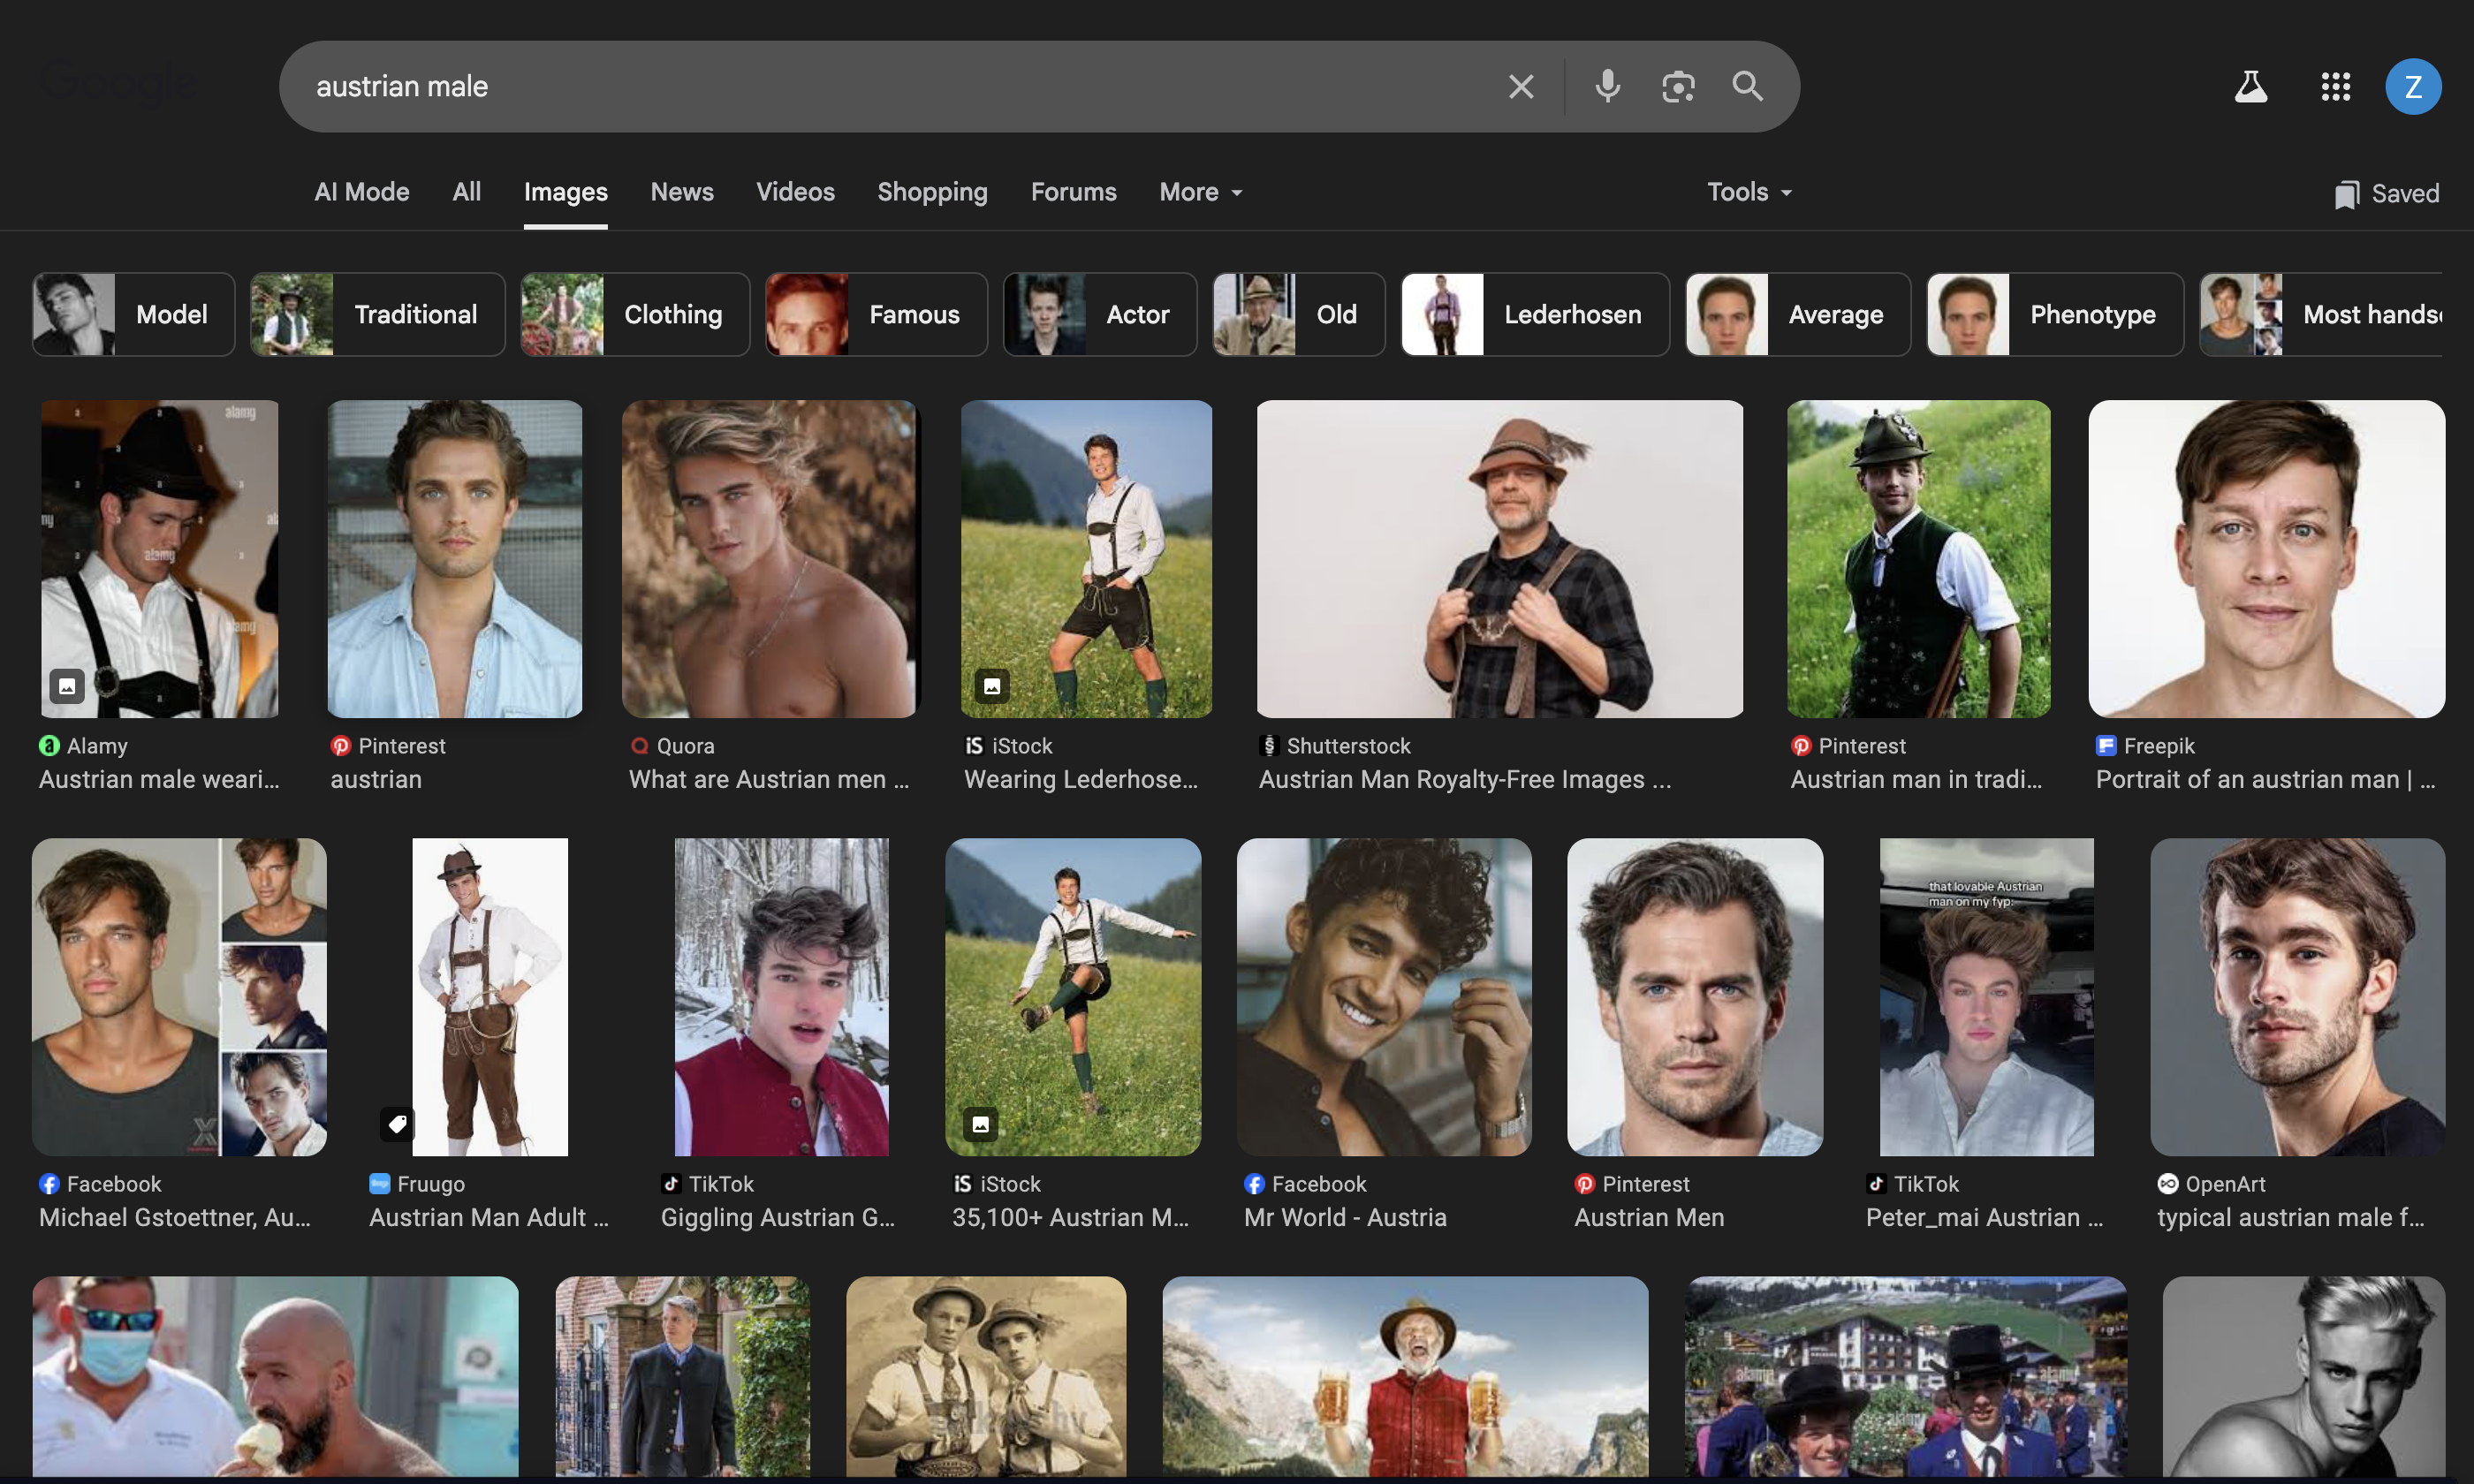Open the Shutterstock Austrian Man thumbnail

(x=1499, y=559)
